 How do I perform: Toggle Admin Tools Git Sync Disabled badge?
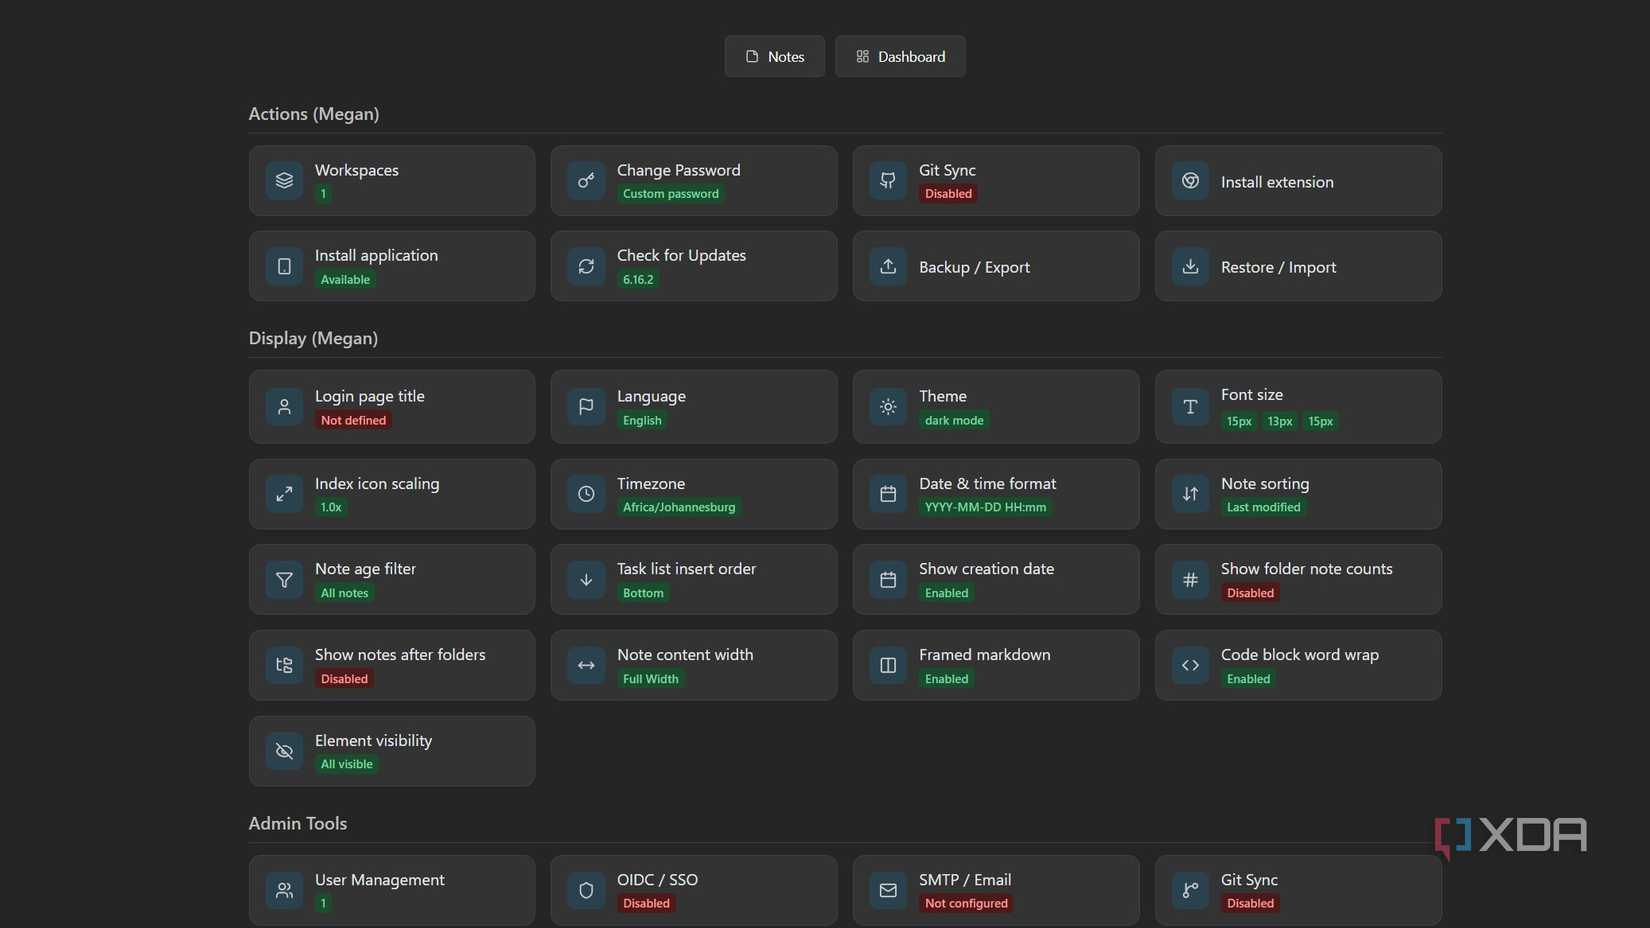[1250, 903]
